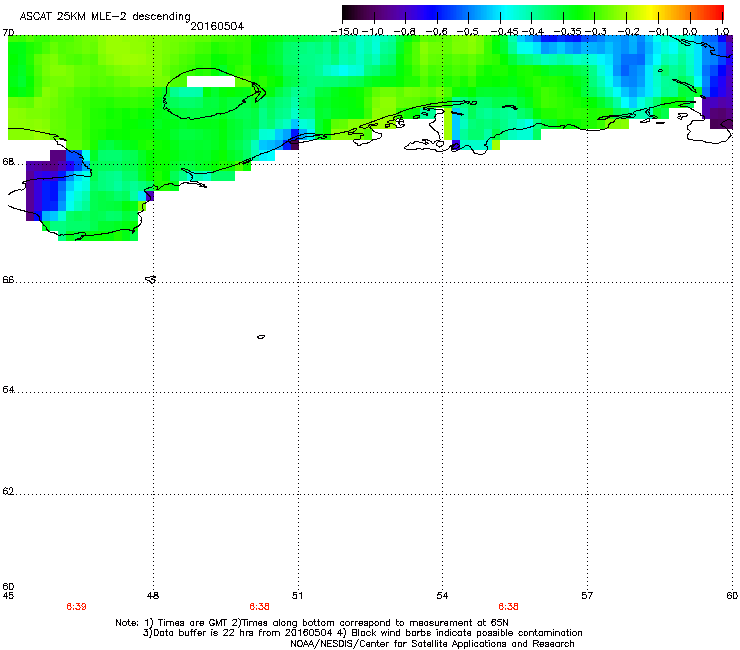Image resolution: width=740 pixels, height=650 pixels.
Task: Click the red '6:38' time between longitudes 54 and 57
Action: [508, 607]
